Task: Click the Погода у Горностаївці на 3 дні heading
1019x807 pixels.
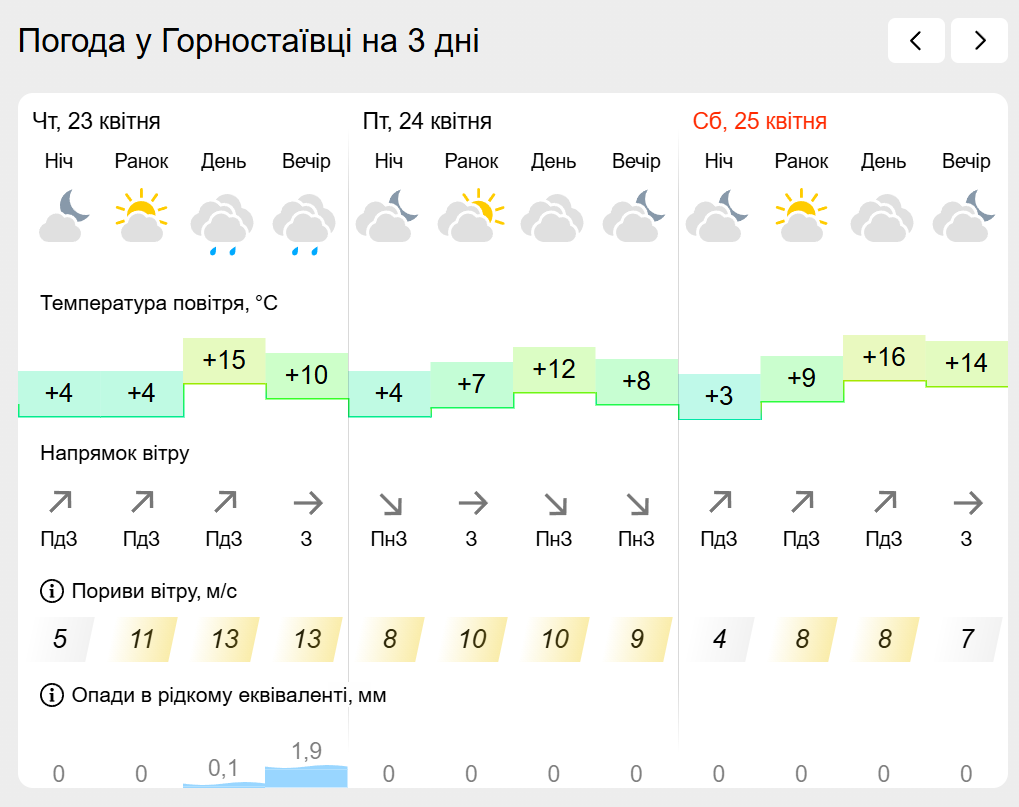Action: pyautogui.click(x=249, y=41)
